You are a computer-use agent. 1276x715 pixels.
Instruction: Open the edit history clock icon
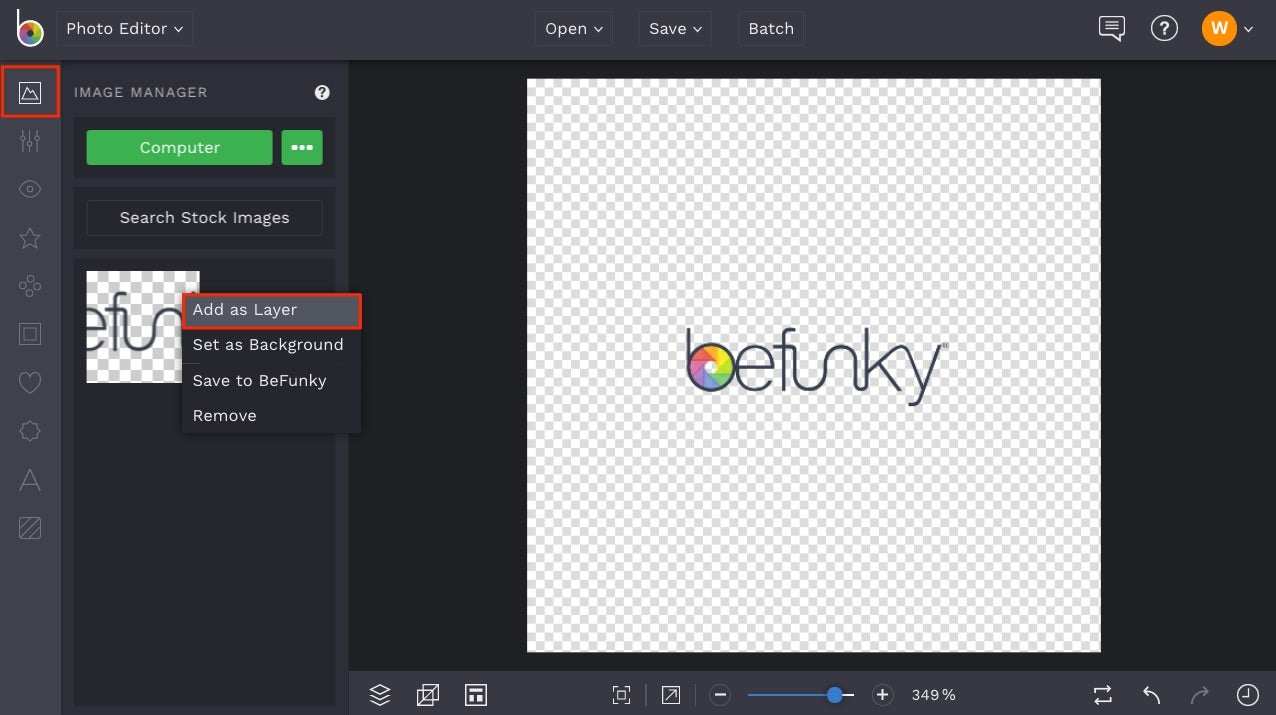click(1246, 694)
